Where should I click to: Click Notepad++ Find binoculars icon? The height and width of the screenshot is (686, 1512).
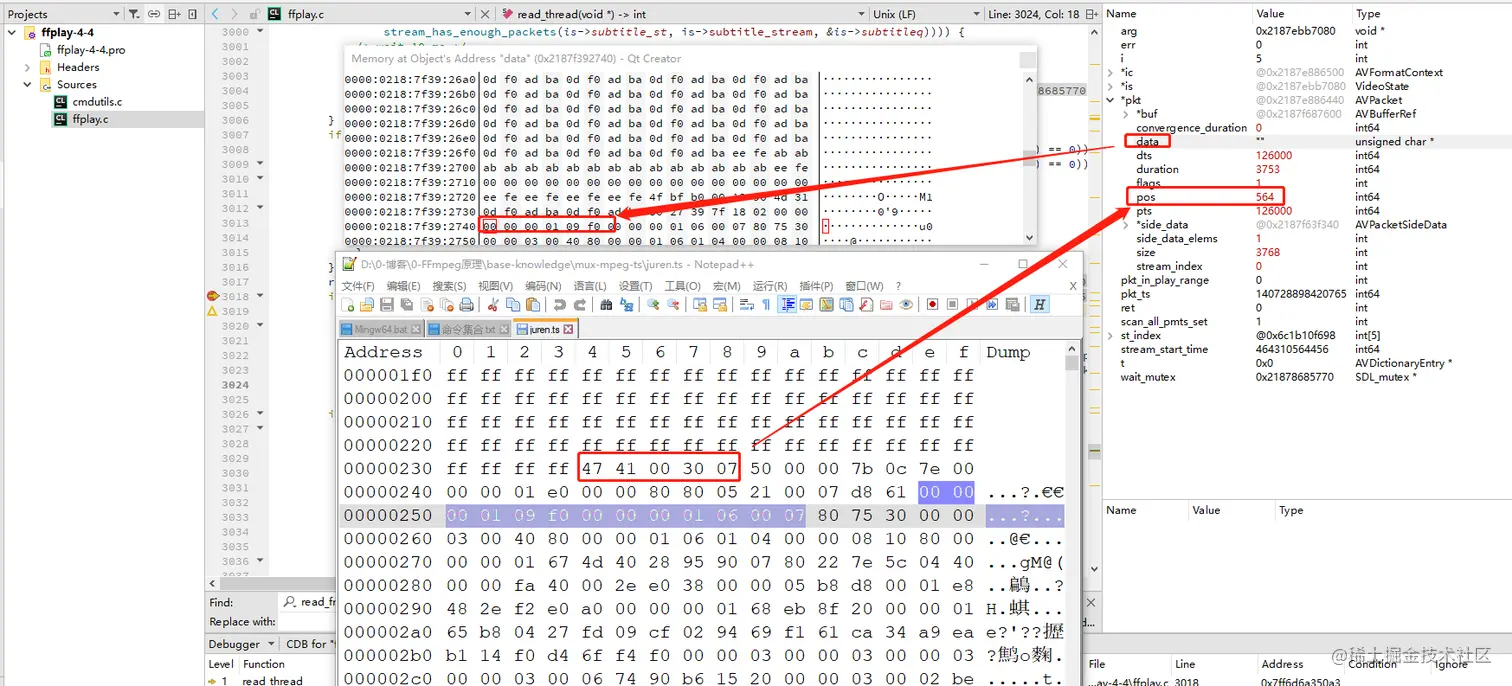[606, 305]
